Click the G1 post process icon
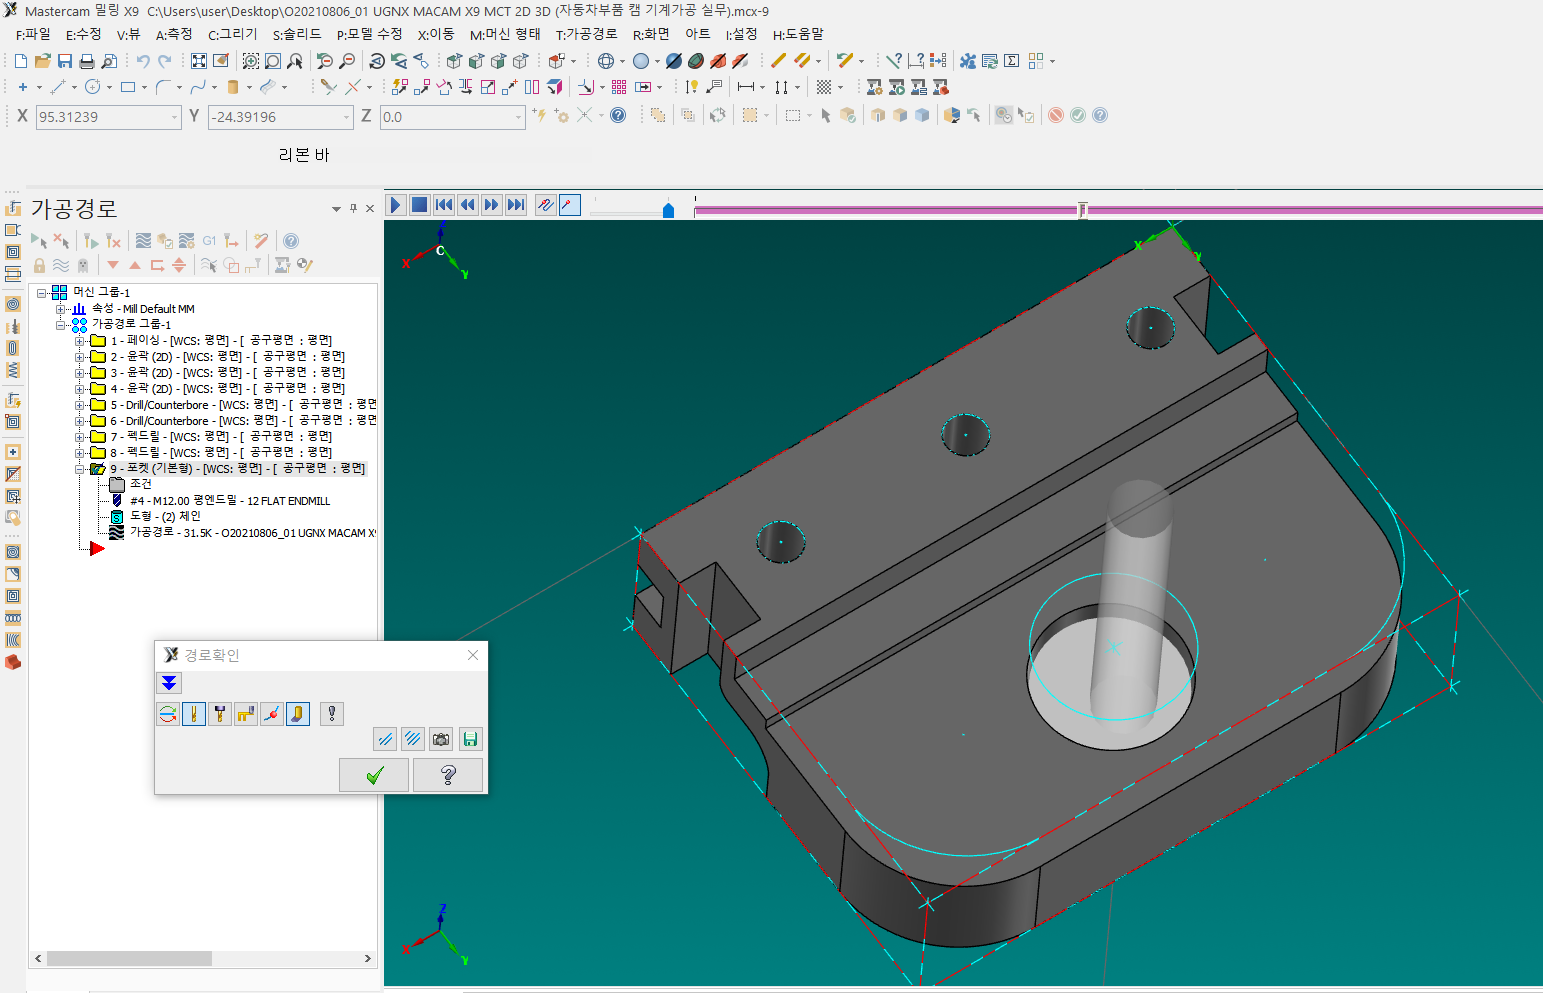This screenshot has width=1543, height=993. click(x=209, y=241)
